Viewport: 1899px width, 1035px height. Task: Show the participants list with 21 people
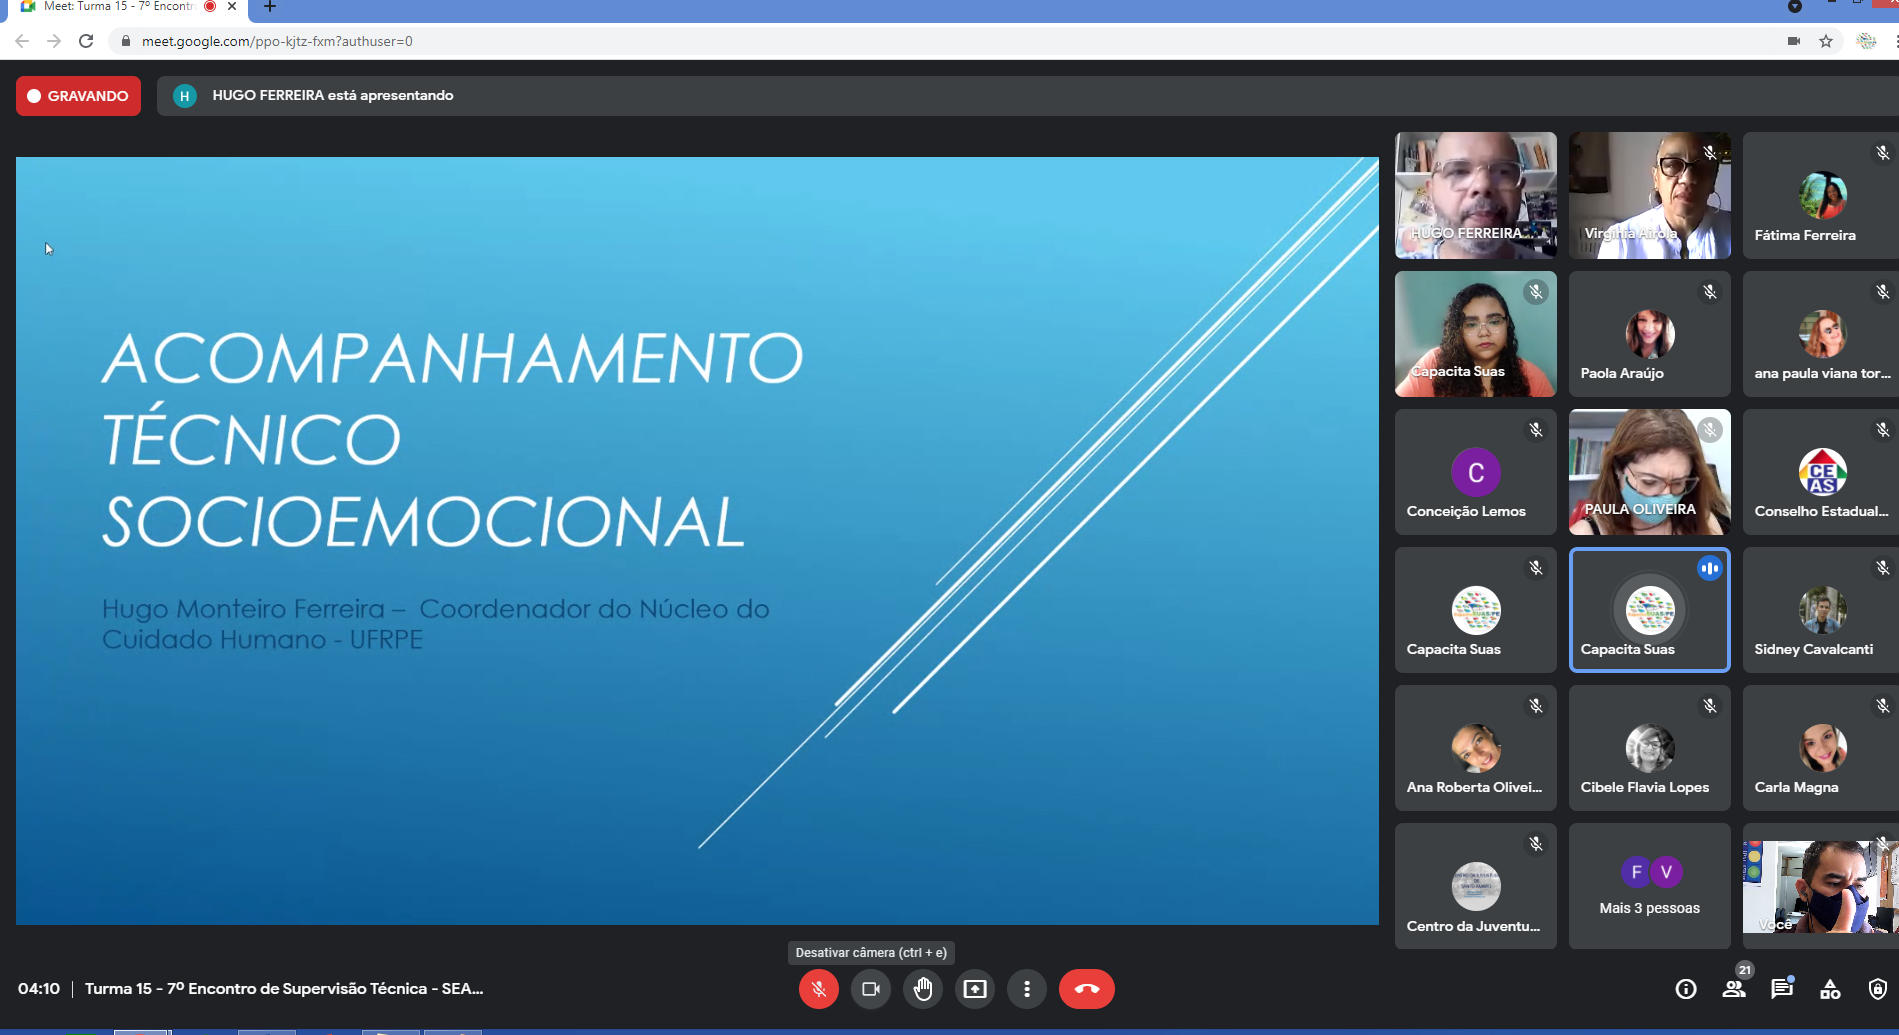tap(1734, 989)
